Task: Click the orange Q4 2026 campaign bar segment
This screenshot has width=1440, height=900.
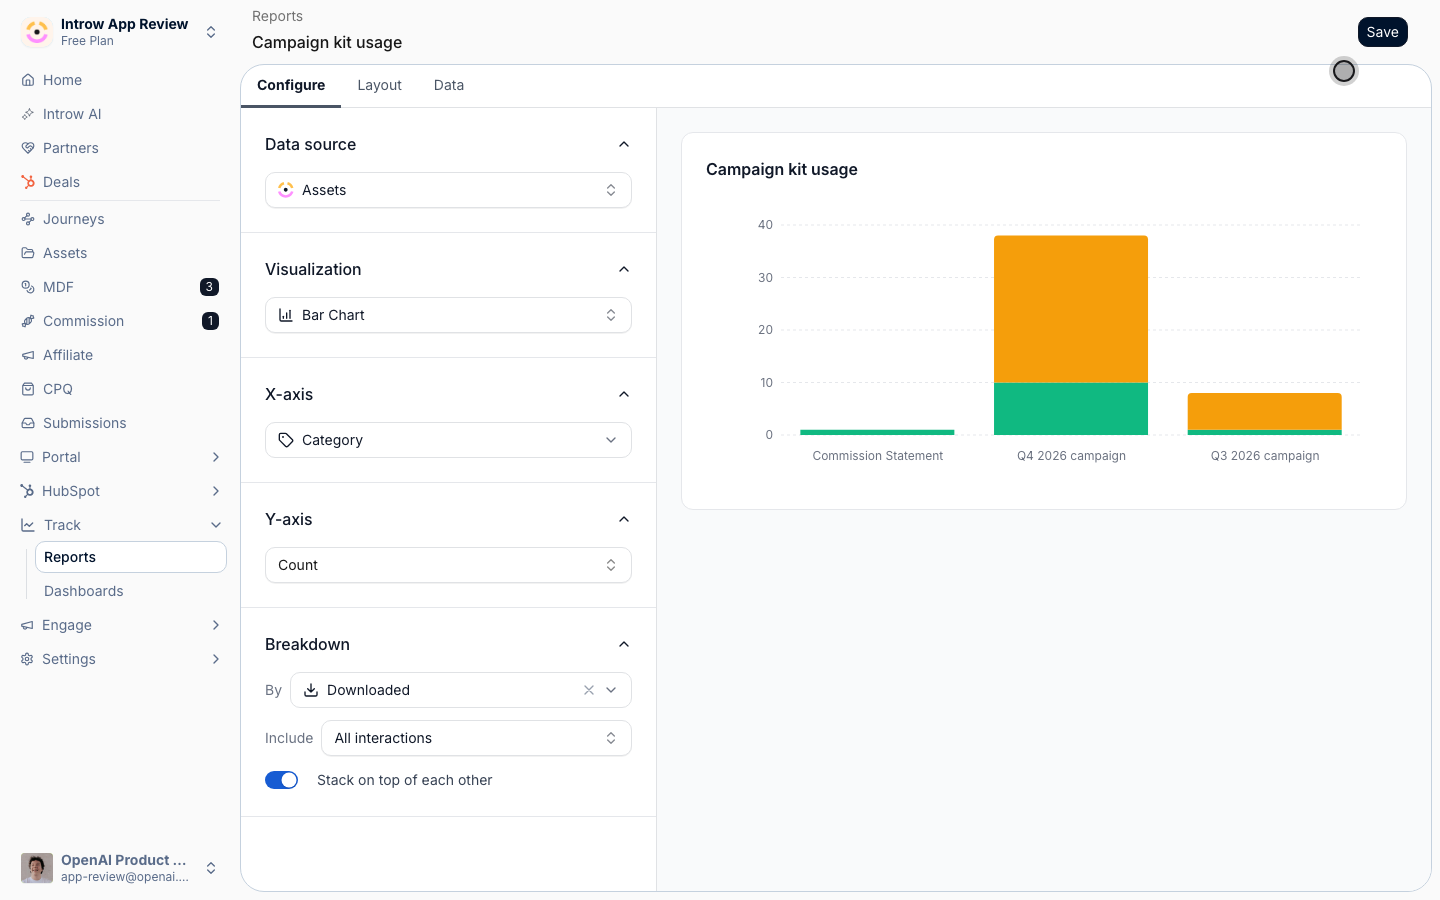Action: coord(1071,309)
